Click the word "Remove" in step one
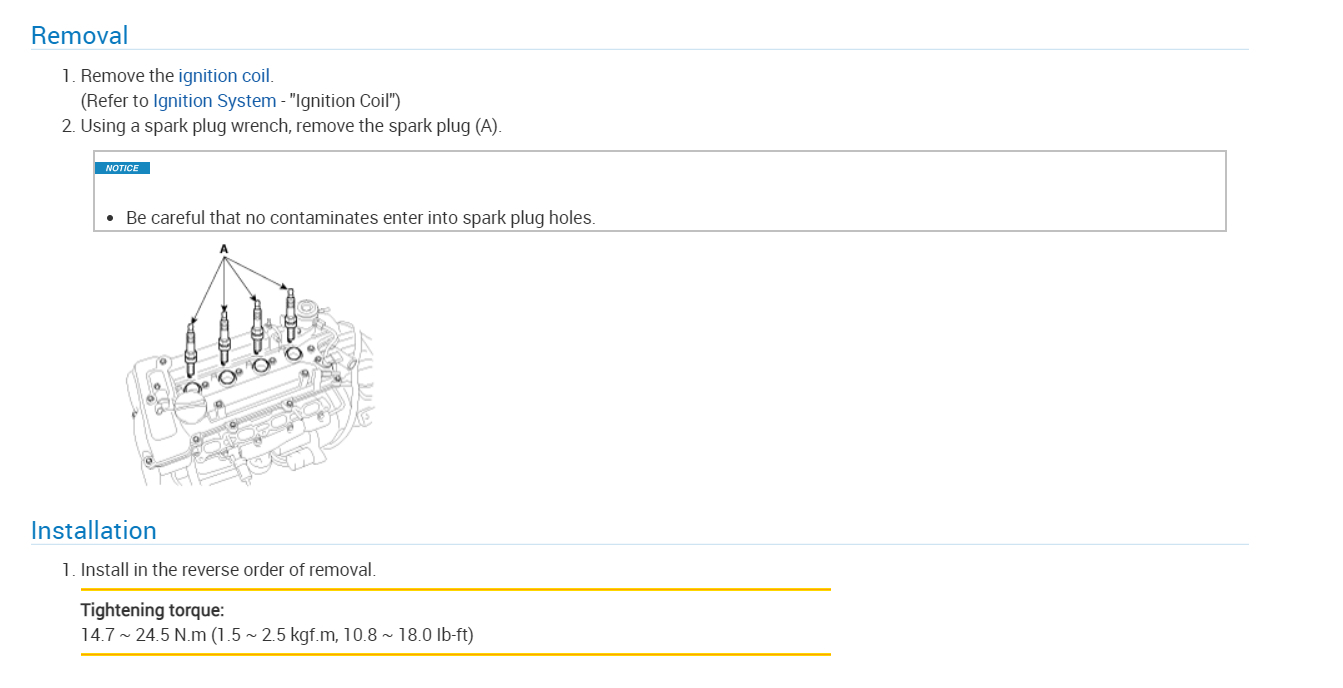This screenshot has width=1343, height=688. (x=112, y=76)
